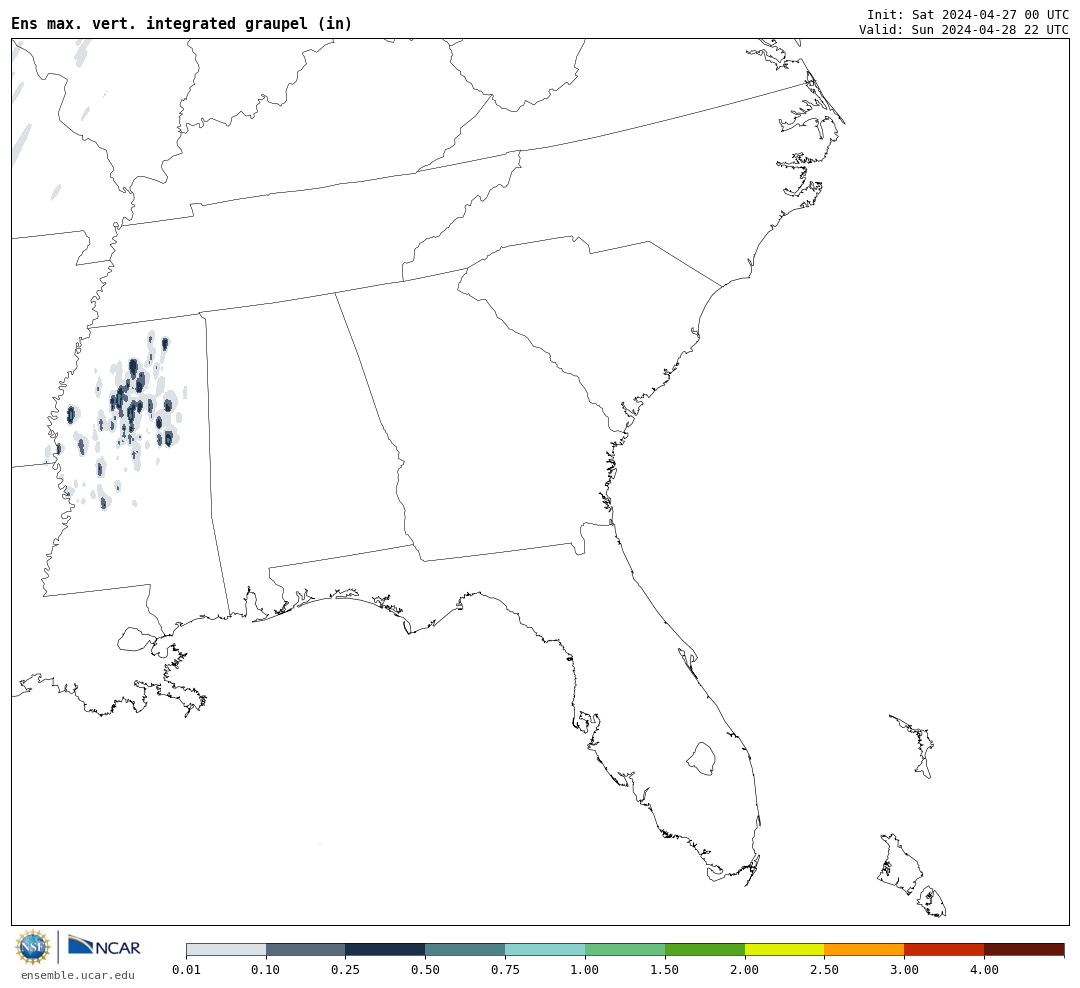The height and width of the screenshot is (988, 1080).
Task: Click the NSF logo icon
Action: click(x=32, y=947)
